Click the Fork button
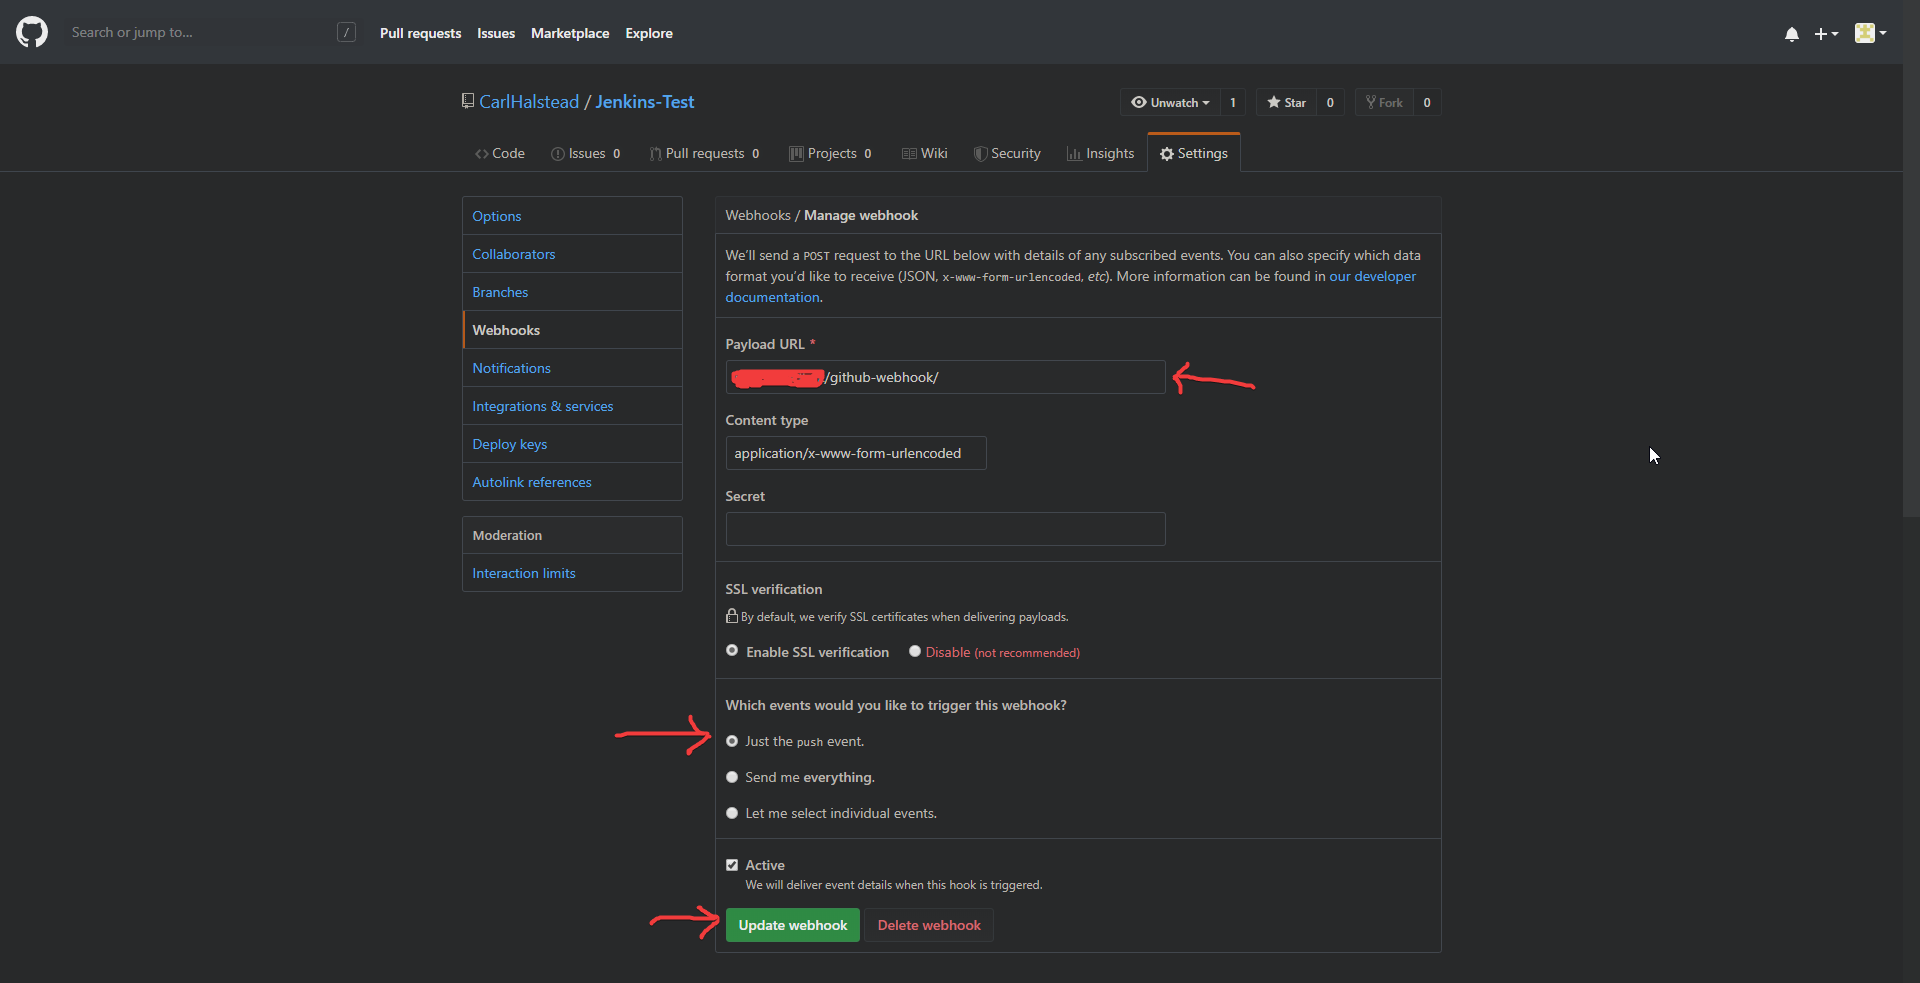Viewport: 1920px width, 983px height. 1384,102
